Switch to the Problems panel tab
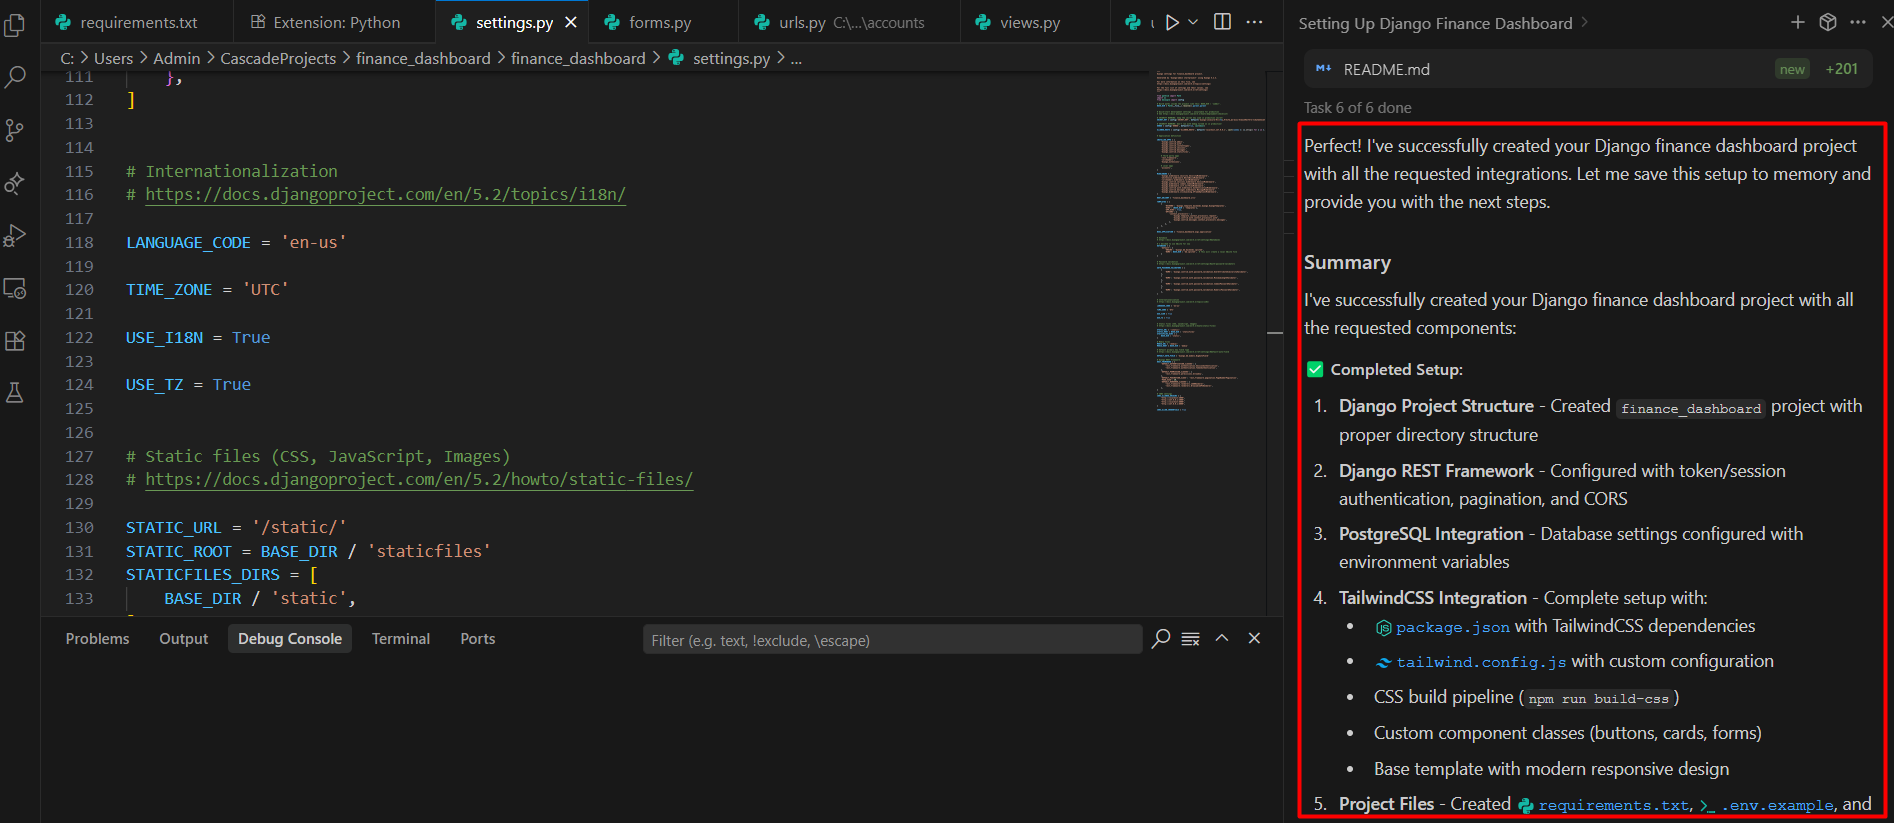The height and width of the screenshot is (823, 1894). click(97, 639)
